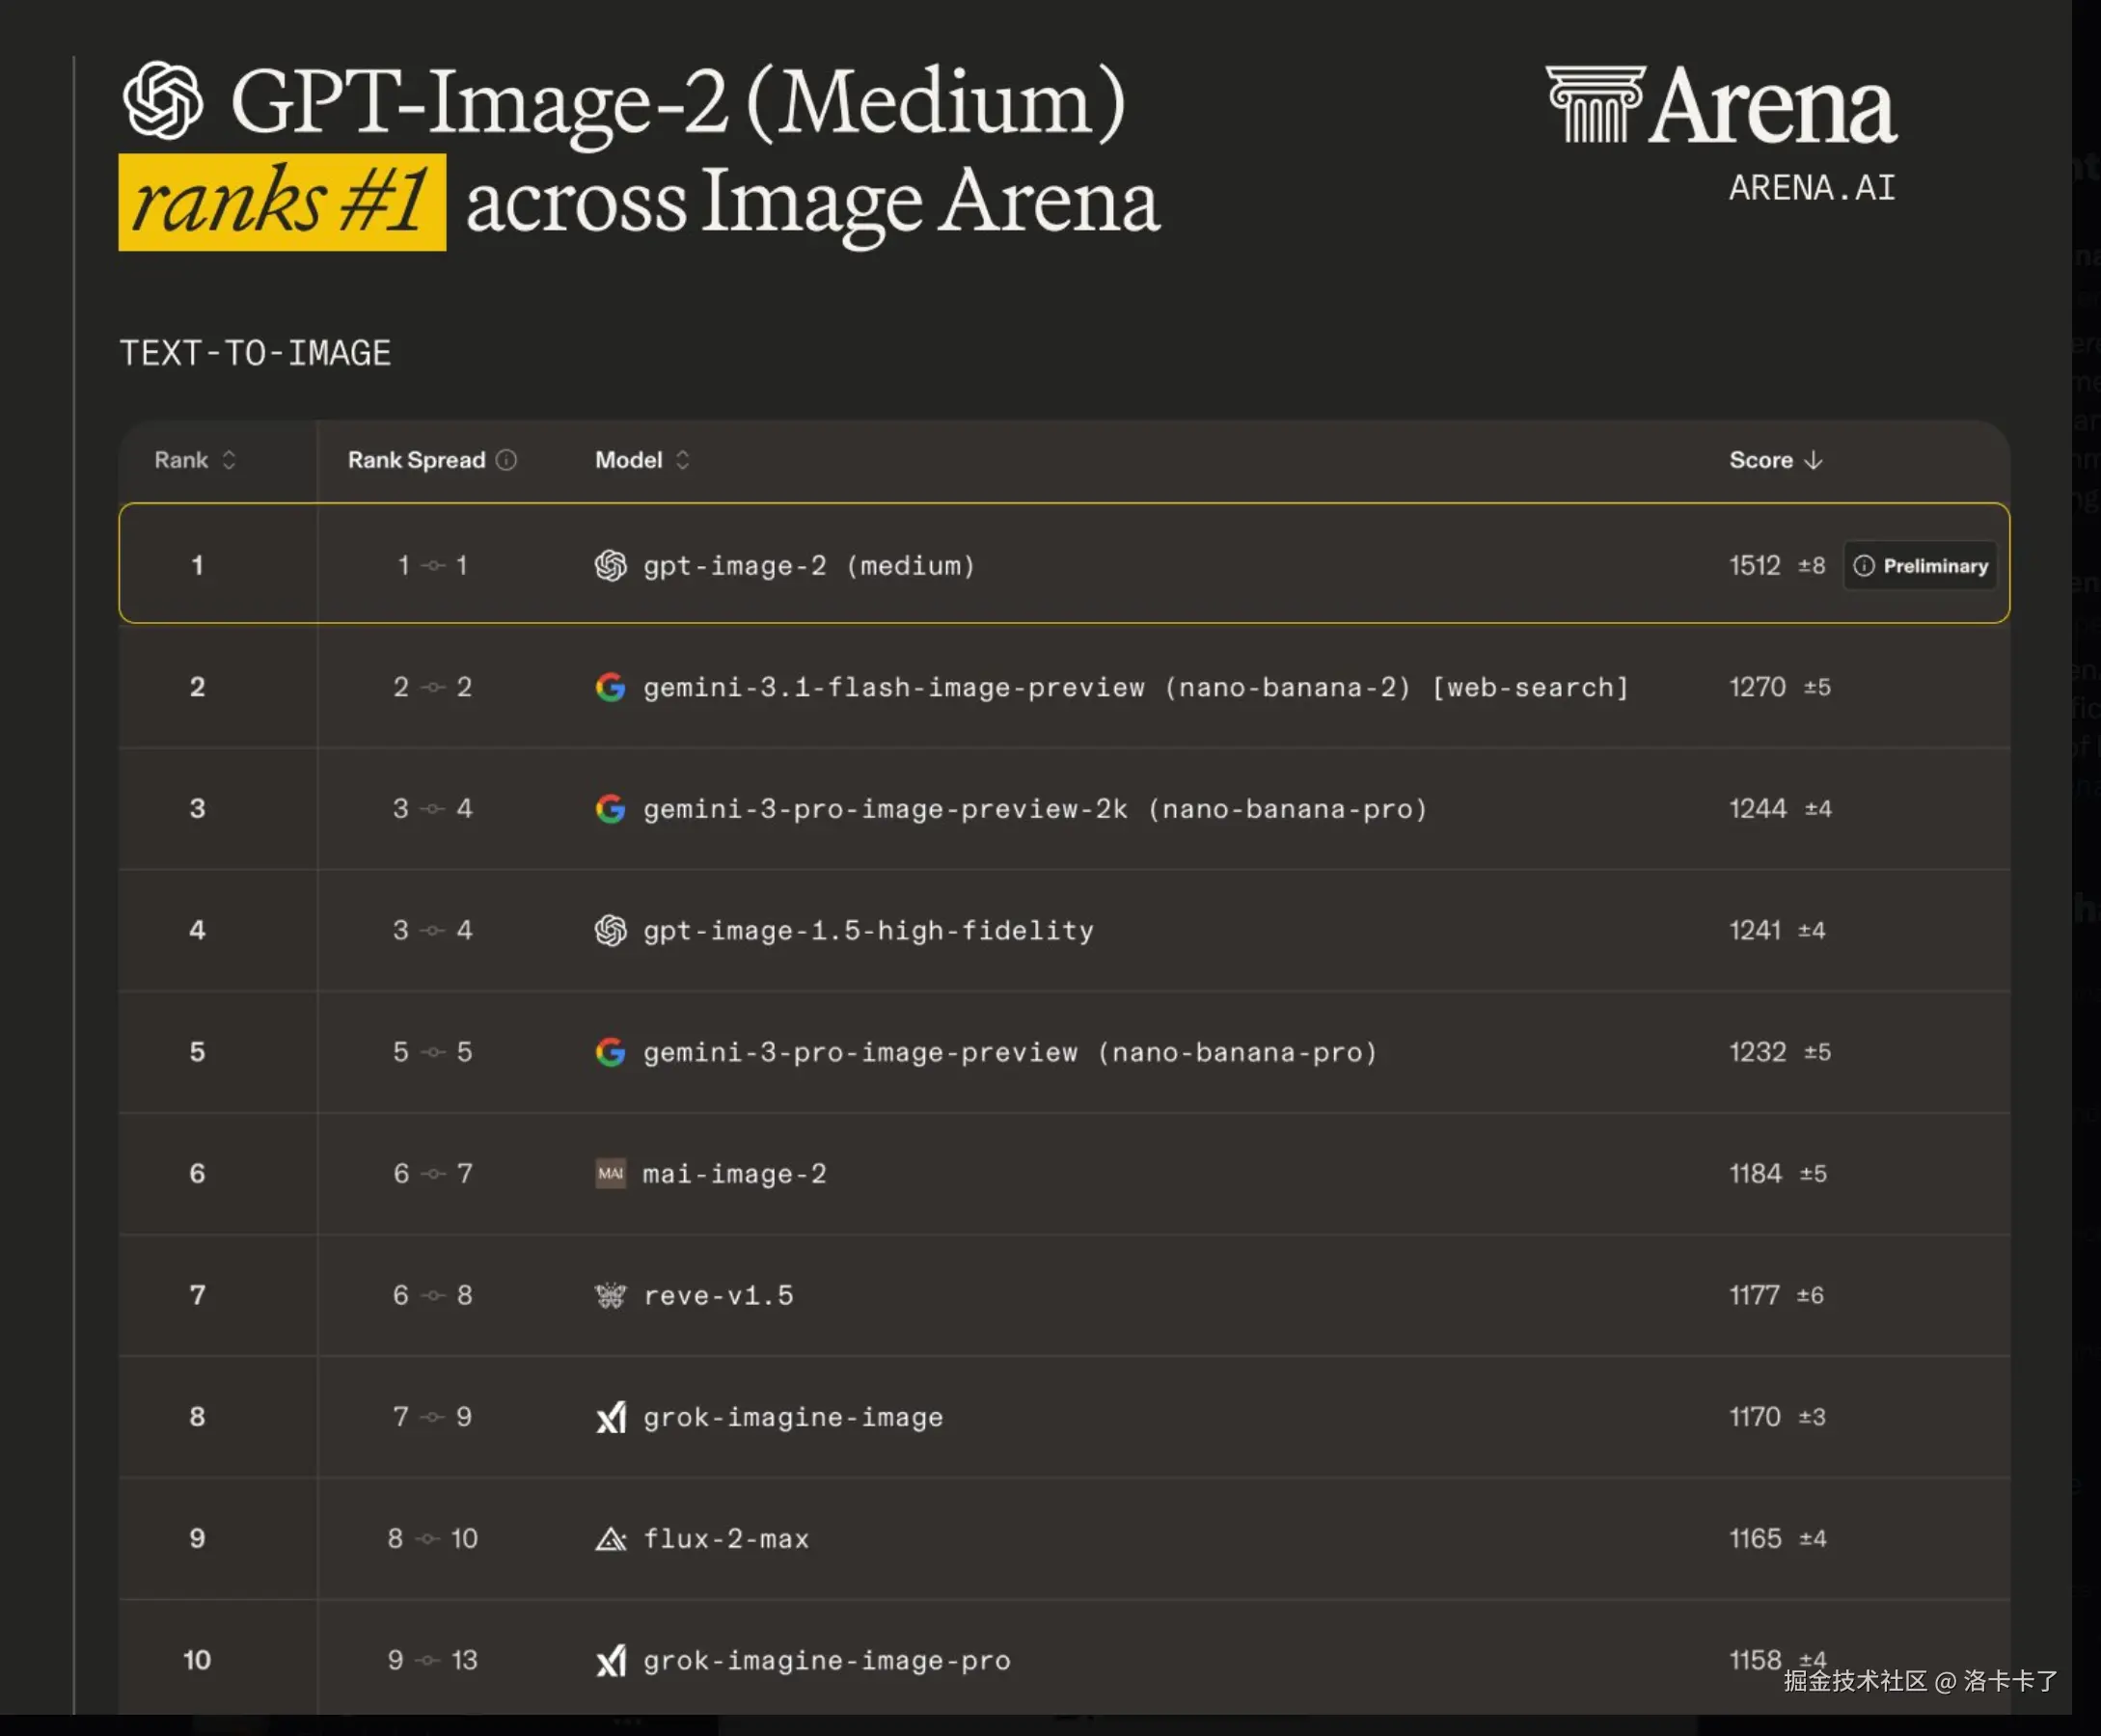This screenshot has width=2101, height=1736.
Task: Click the MAI icon beside mai-image-2
Action: point(610,1173)
